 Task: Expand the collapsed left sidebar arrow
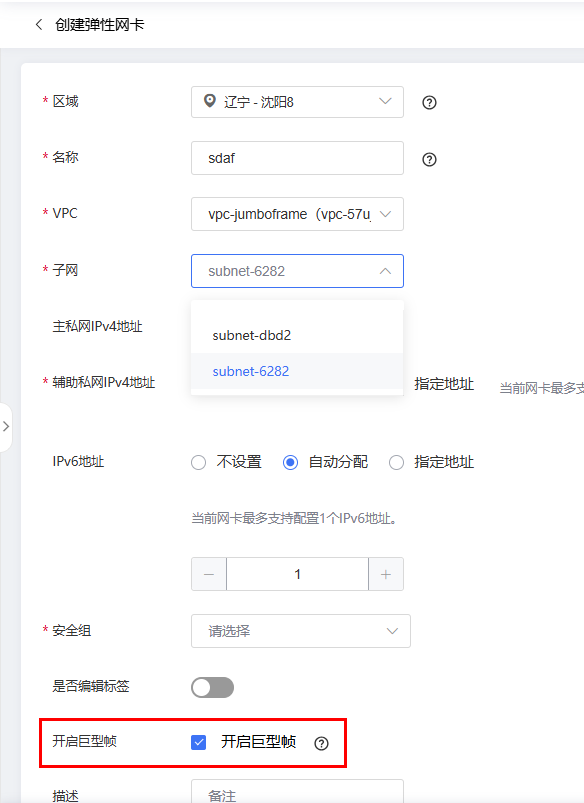click(6, 427)
